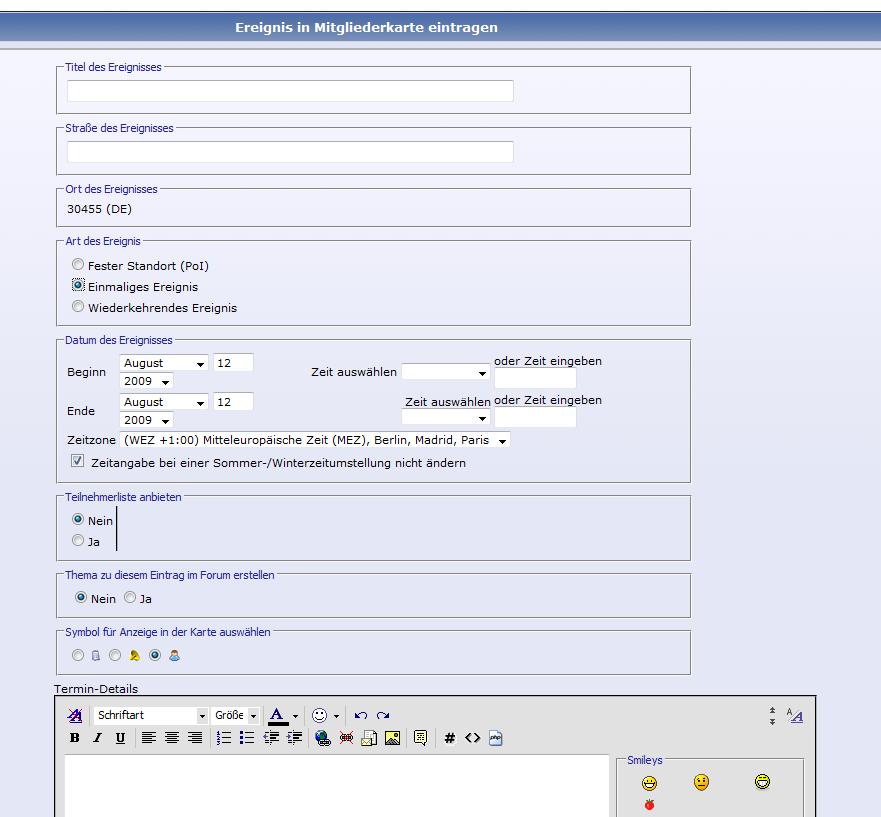Center-align text in the editor

[x=172, y=738]
